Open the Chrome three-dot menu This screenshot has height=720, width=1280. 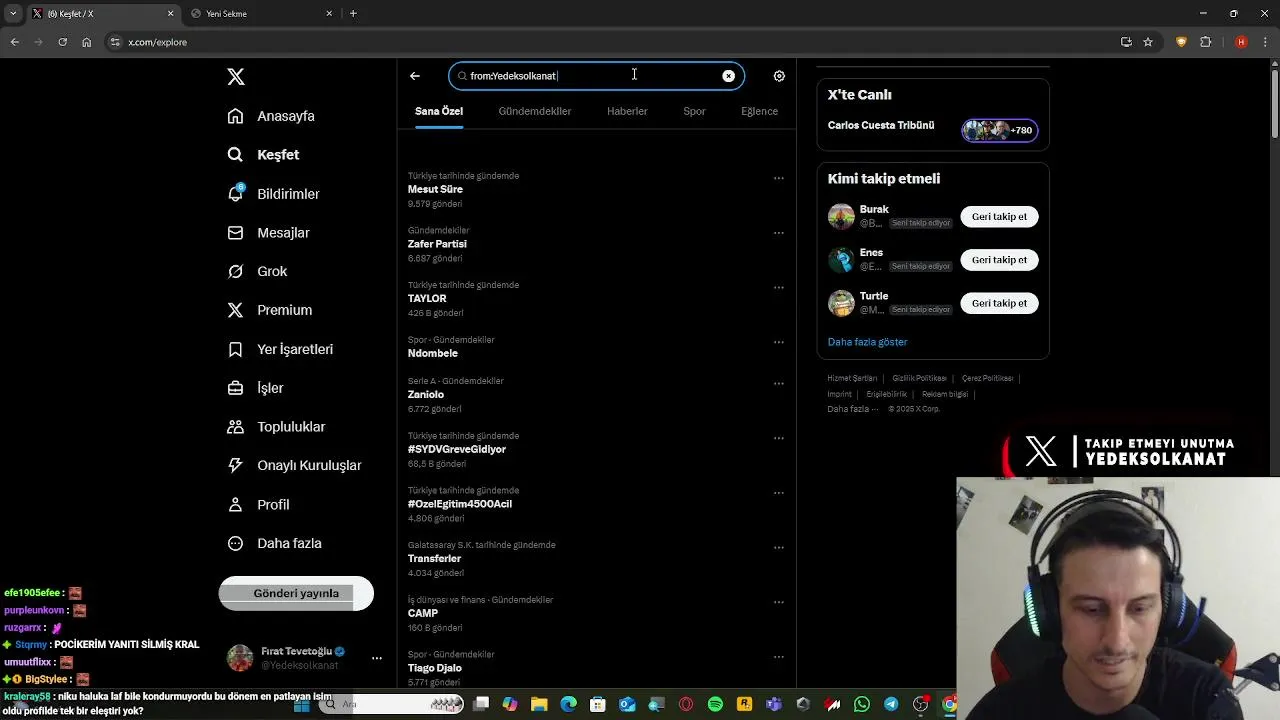(1265, 42)
